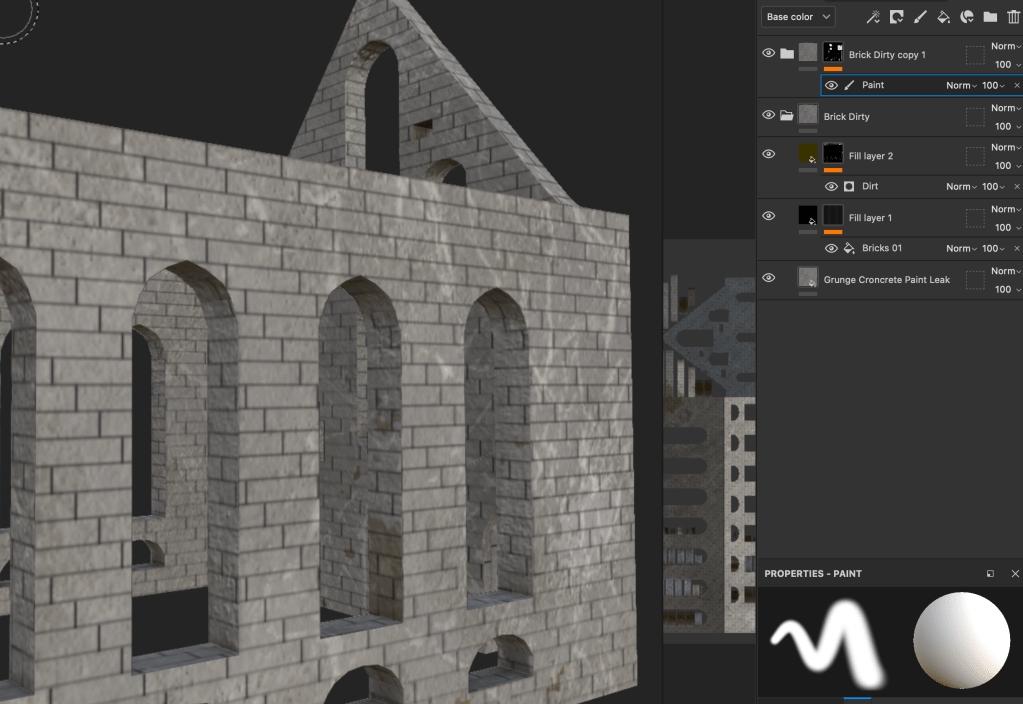Screen dimensions: 1023x704
Task: Remove the Bricks 01 effect with its X
Action: (1017, 248)
